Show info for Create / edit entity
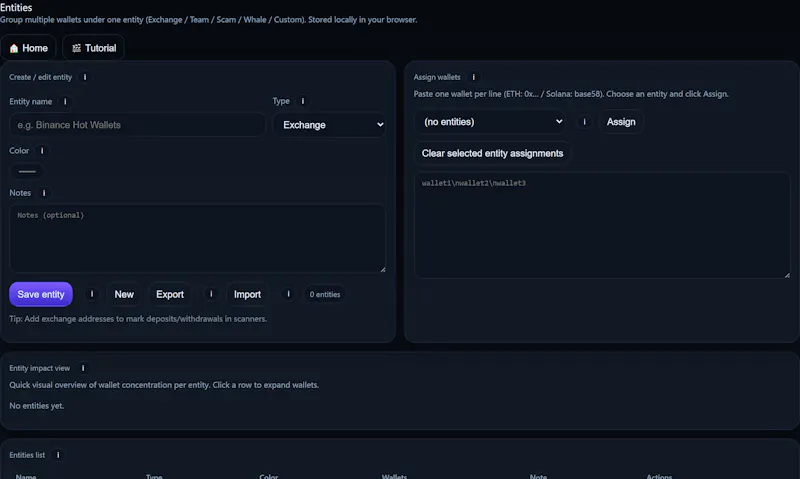 [85, 77]
